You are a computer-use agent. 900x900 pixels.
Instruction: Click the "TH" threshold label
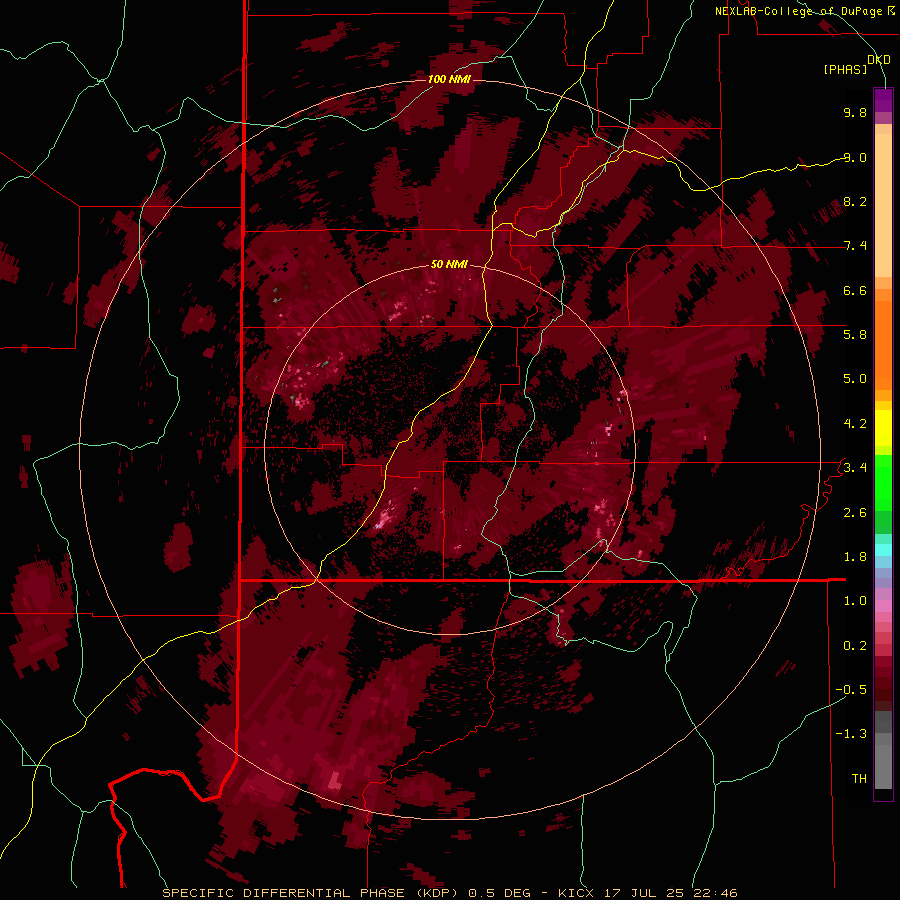(x=859, y=779)
